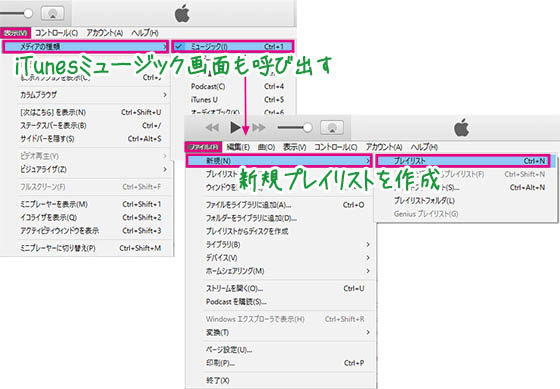Expand the ビジュアライザ(Z) submenu arrow

pos(165,169)
